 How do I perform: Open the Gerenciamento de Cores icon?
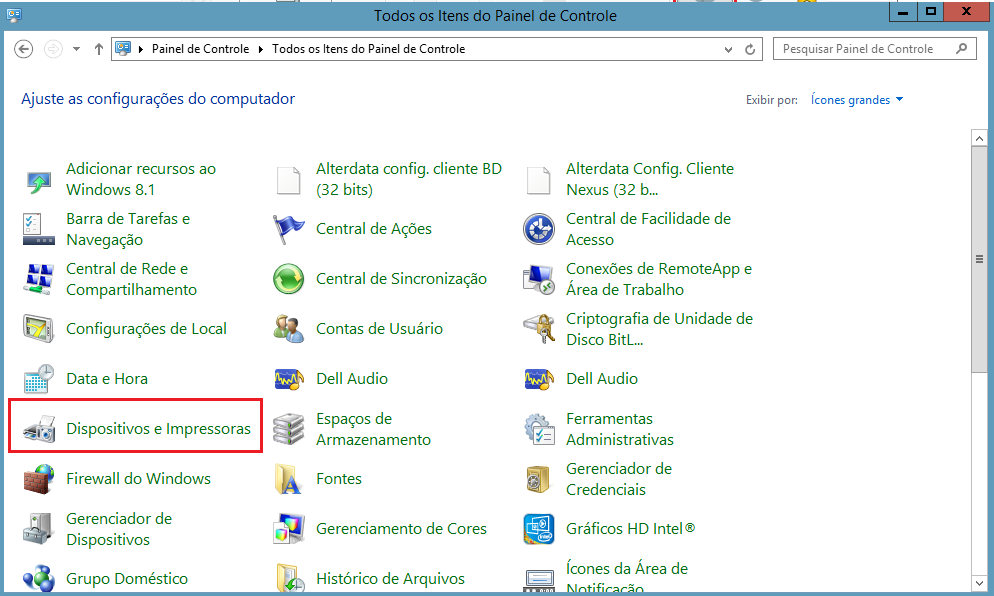coord(288,529)
